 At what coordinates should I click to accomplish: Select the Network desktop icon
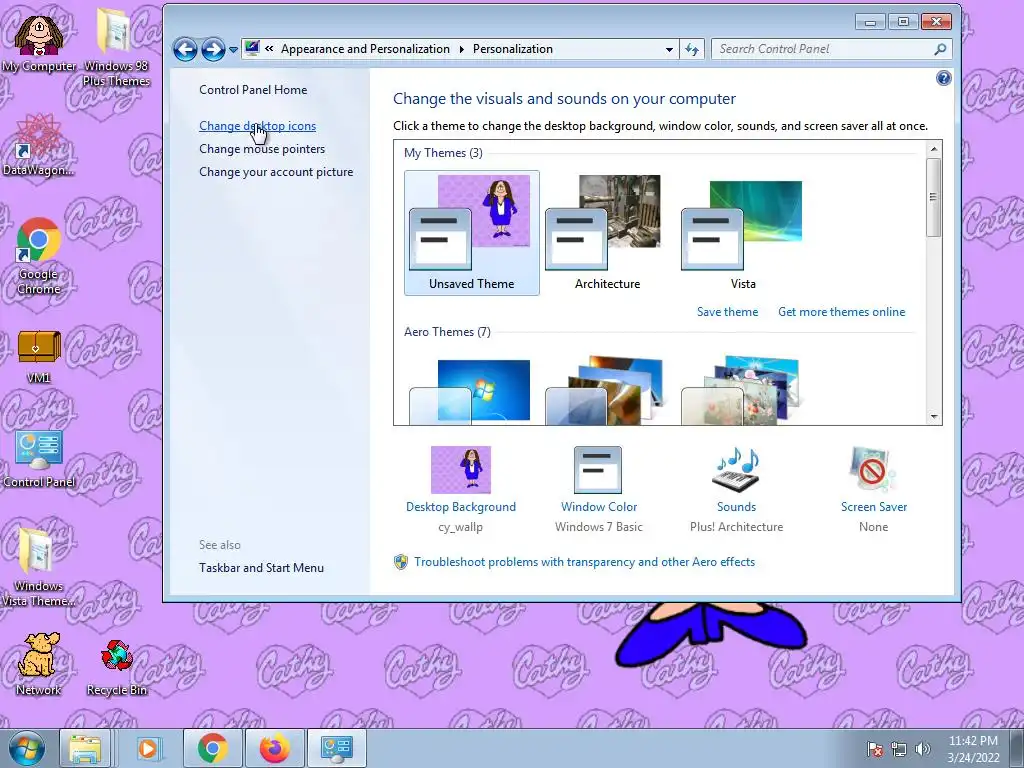[x=39, y=664]
